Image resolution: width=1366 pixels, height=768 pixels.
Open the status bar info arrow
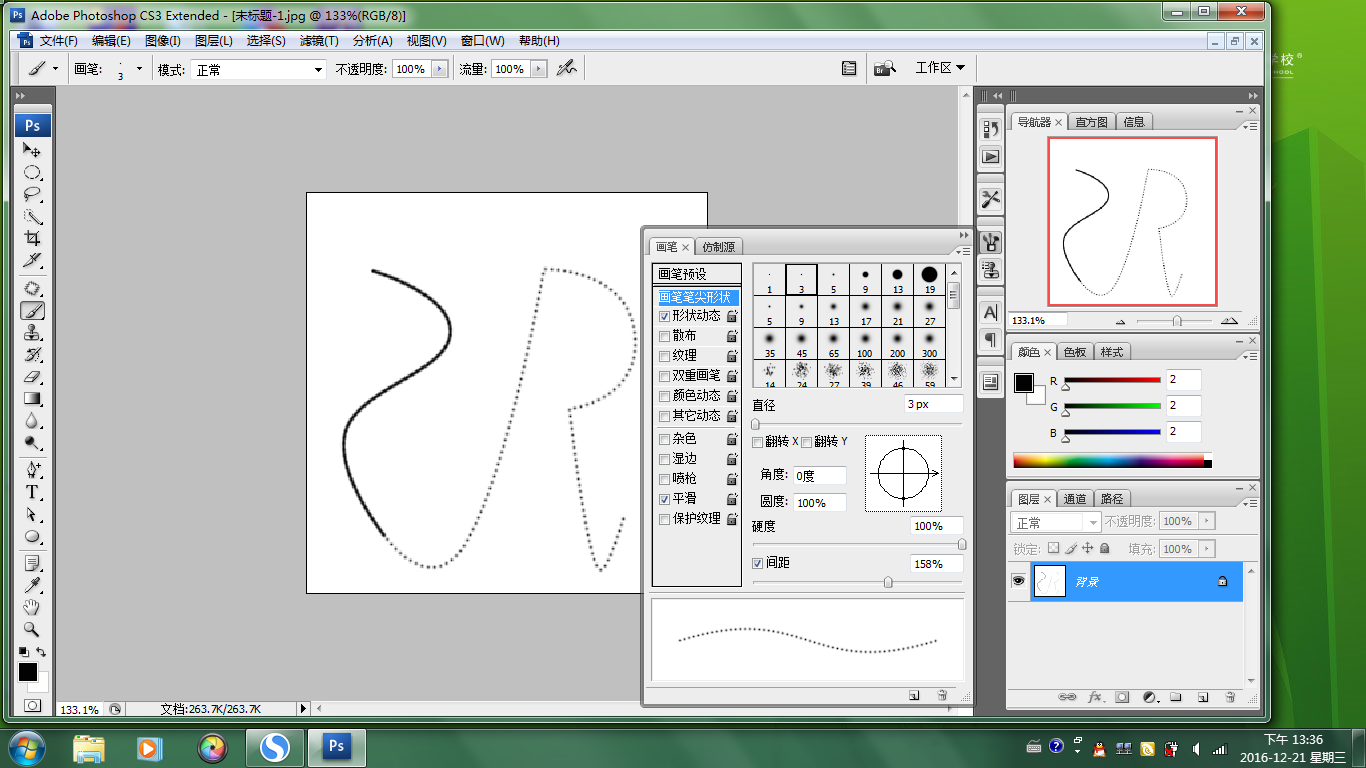(x=304, y=709)
